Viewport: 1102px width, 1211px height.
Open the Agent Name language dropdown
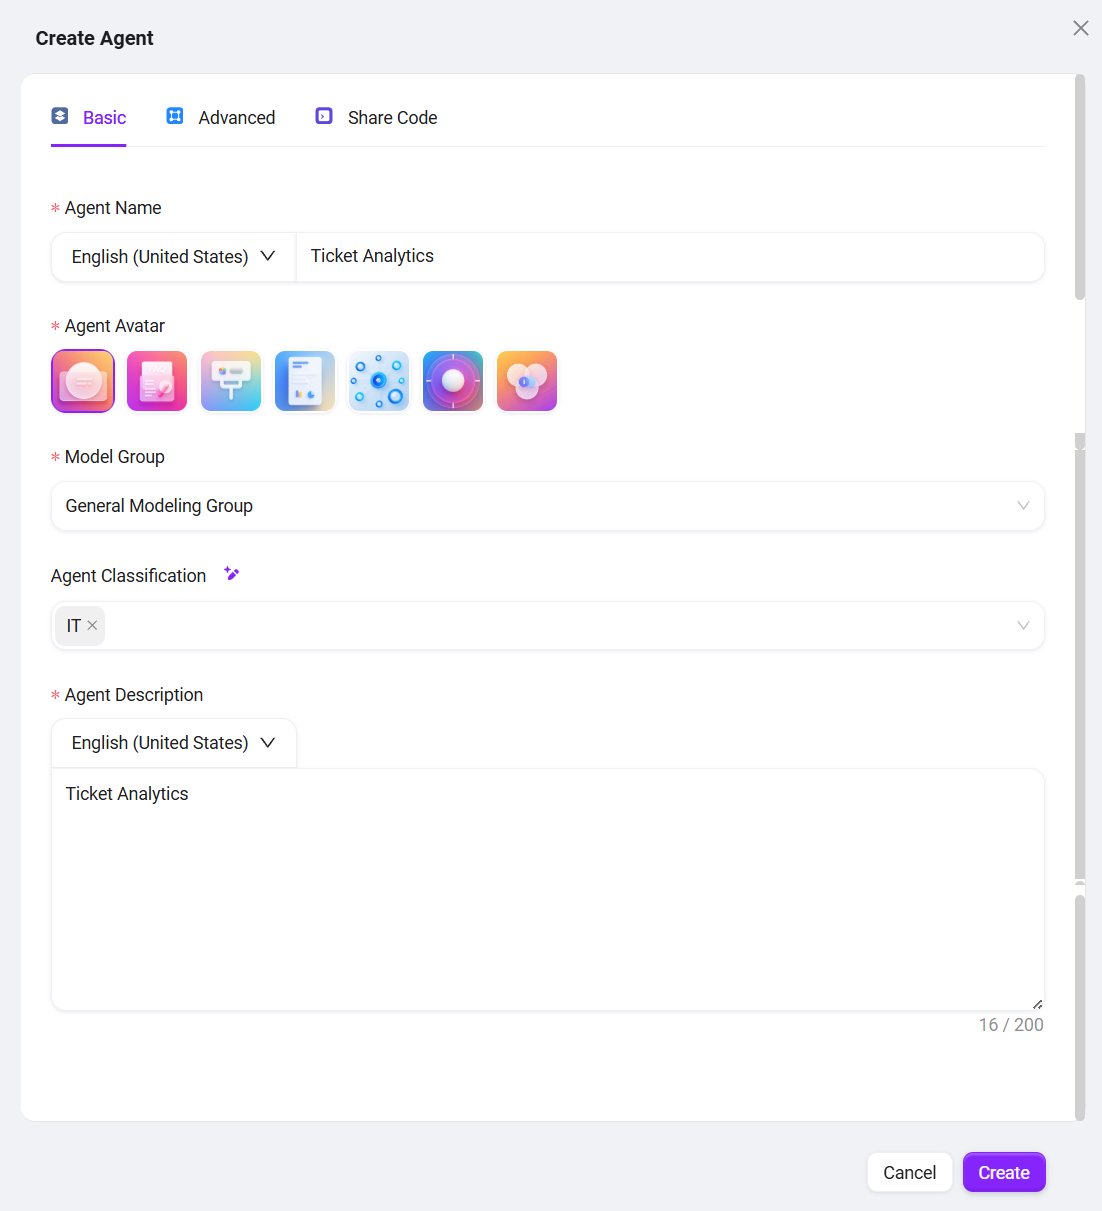pyautogui.click(x=173, y=257)
